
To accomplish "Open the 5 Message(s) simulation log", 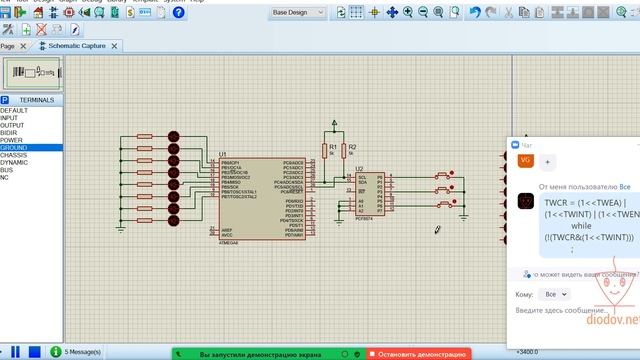I will (x=76, y=352).
